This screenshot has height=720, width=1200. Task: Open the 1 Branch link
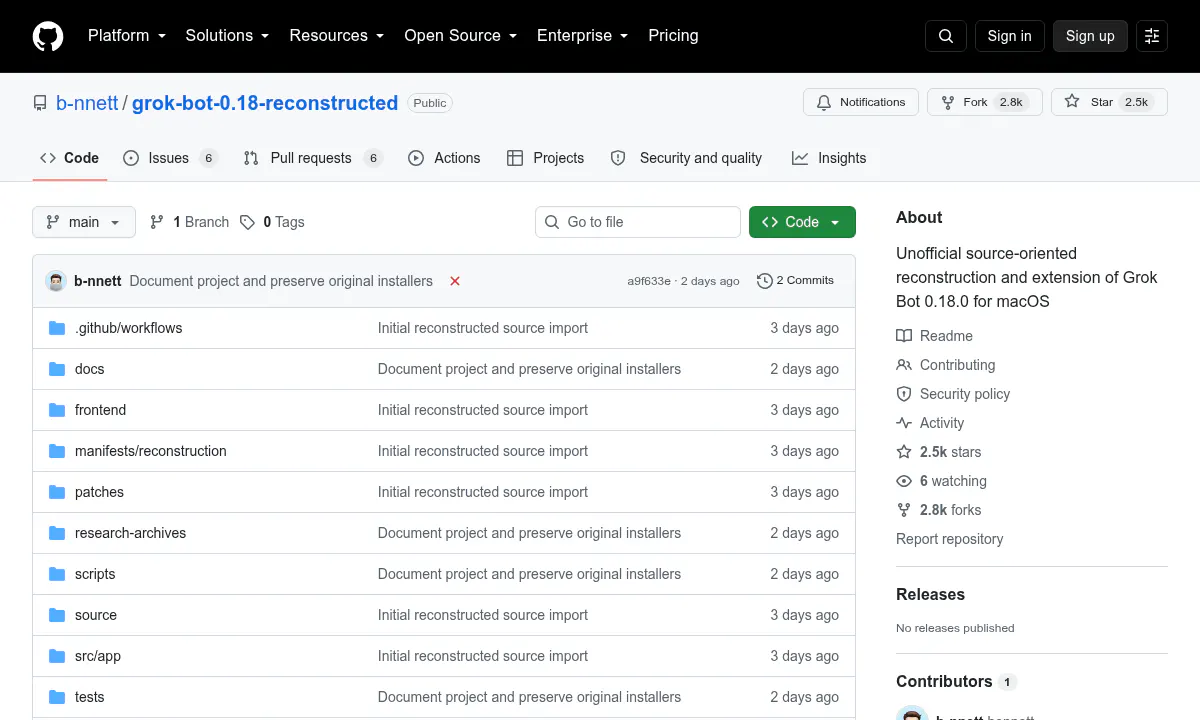tap(189, 222)
